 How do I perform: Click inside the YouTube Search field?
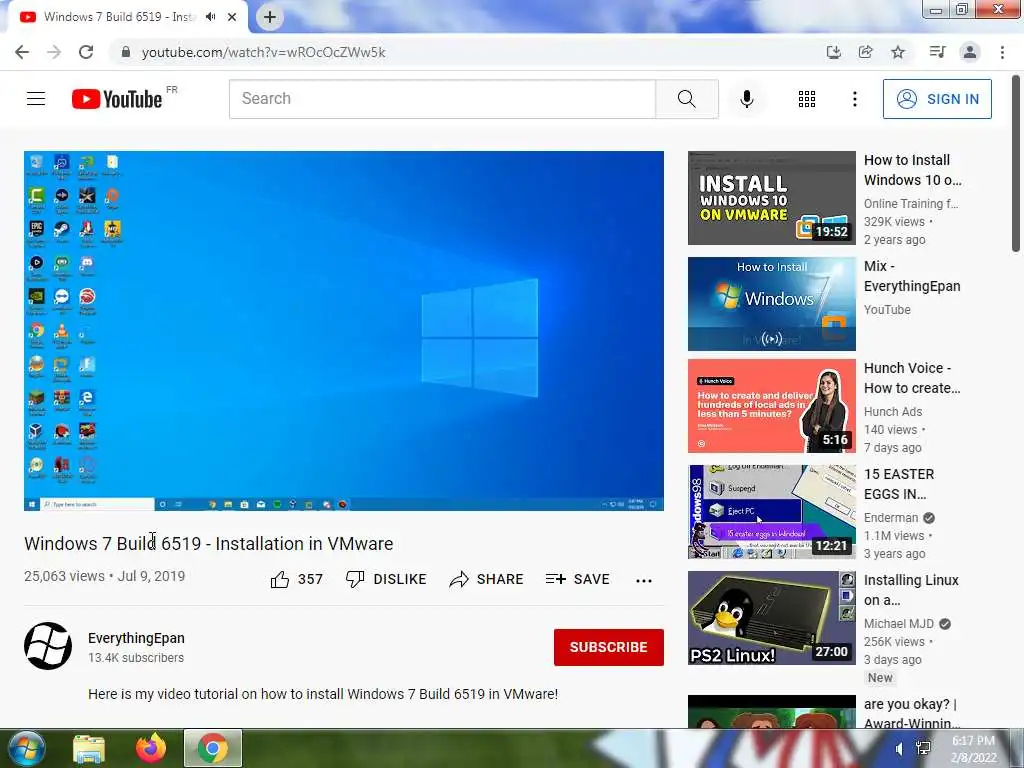(442, 99)
